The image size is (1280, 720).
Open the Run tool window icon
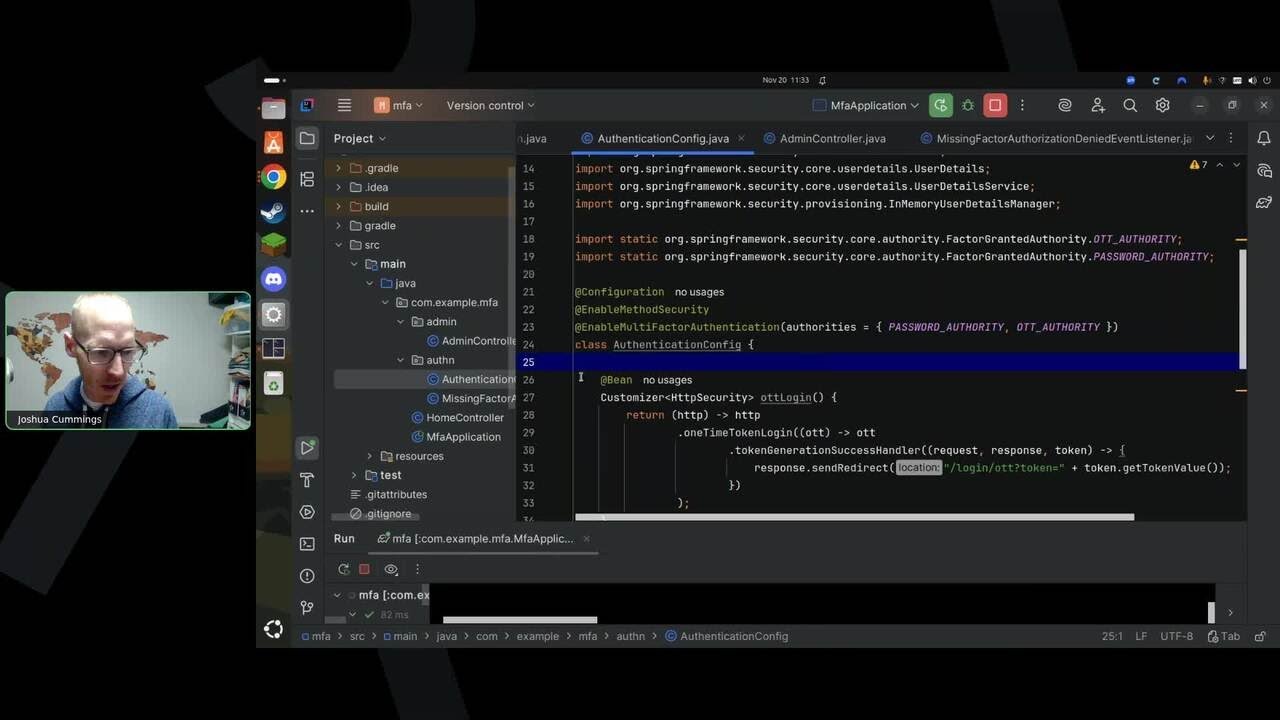(x=307, y=448)
